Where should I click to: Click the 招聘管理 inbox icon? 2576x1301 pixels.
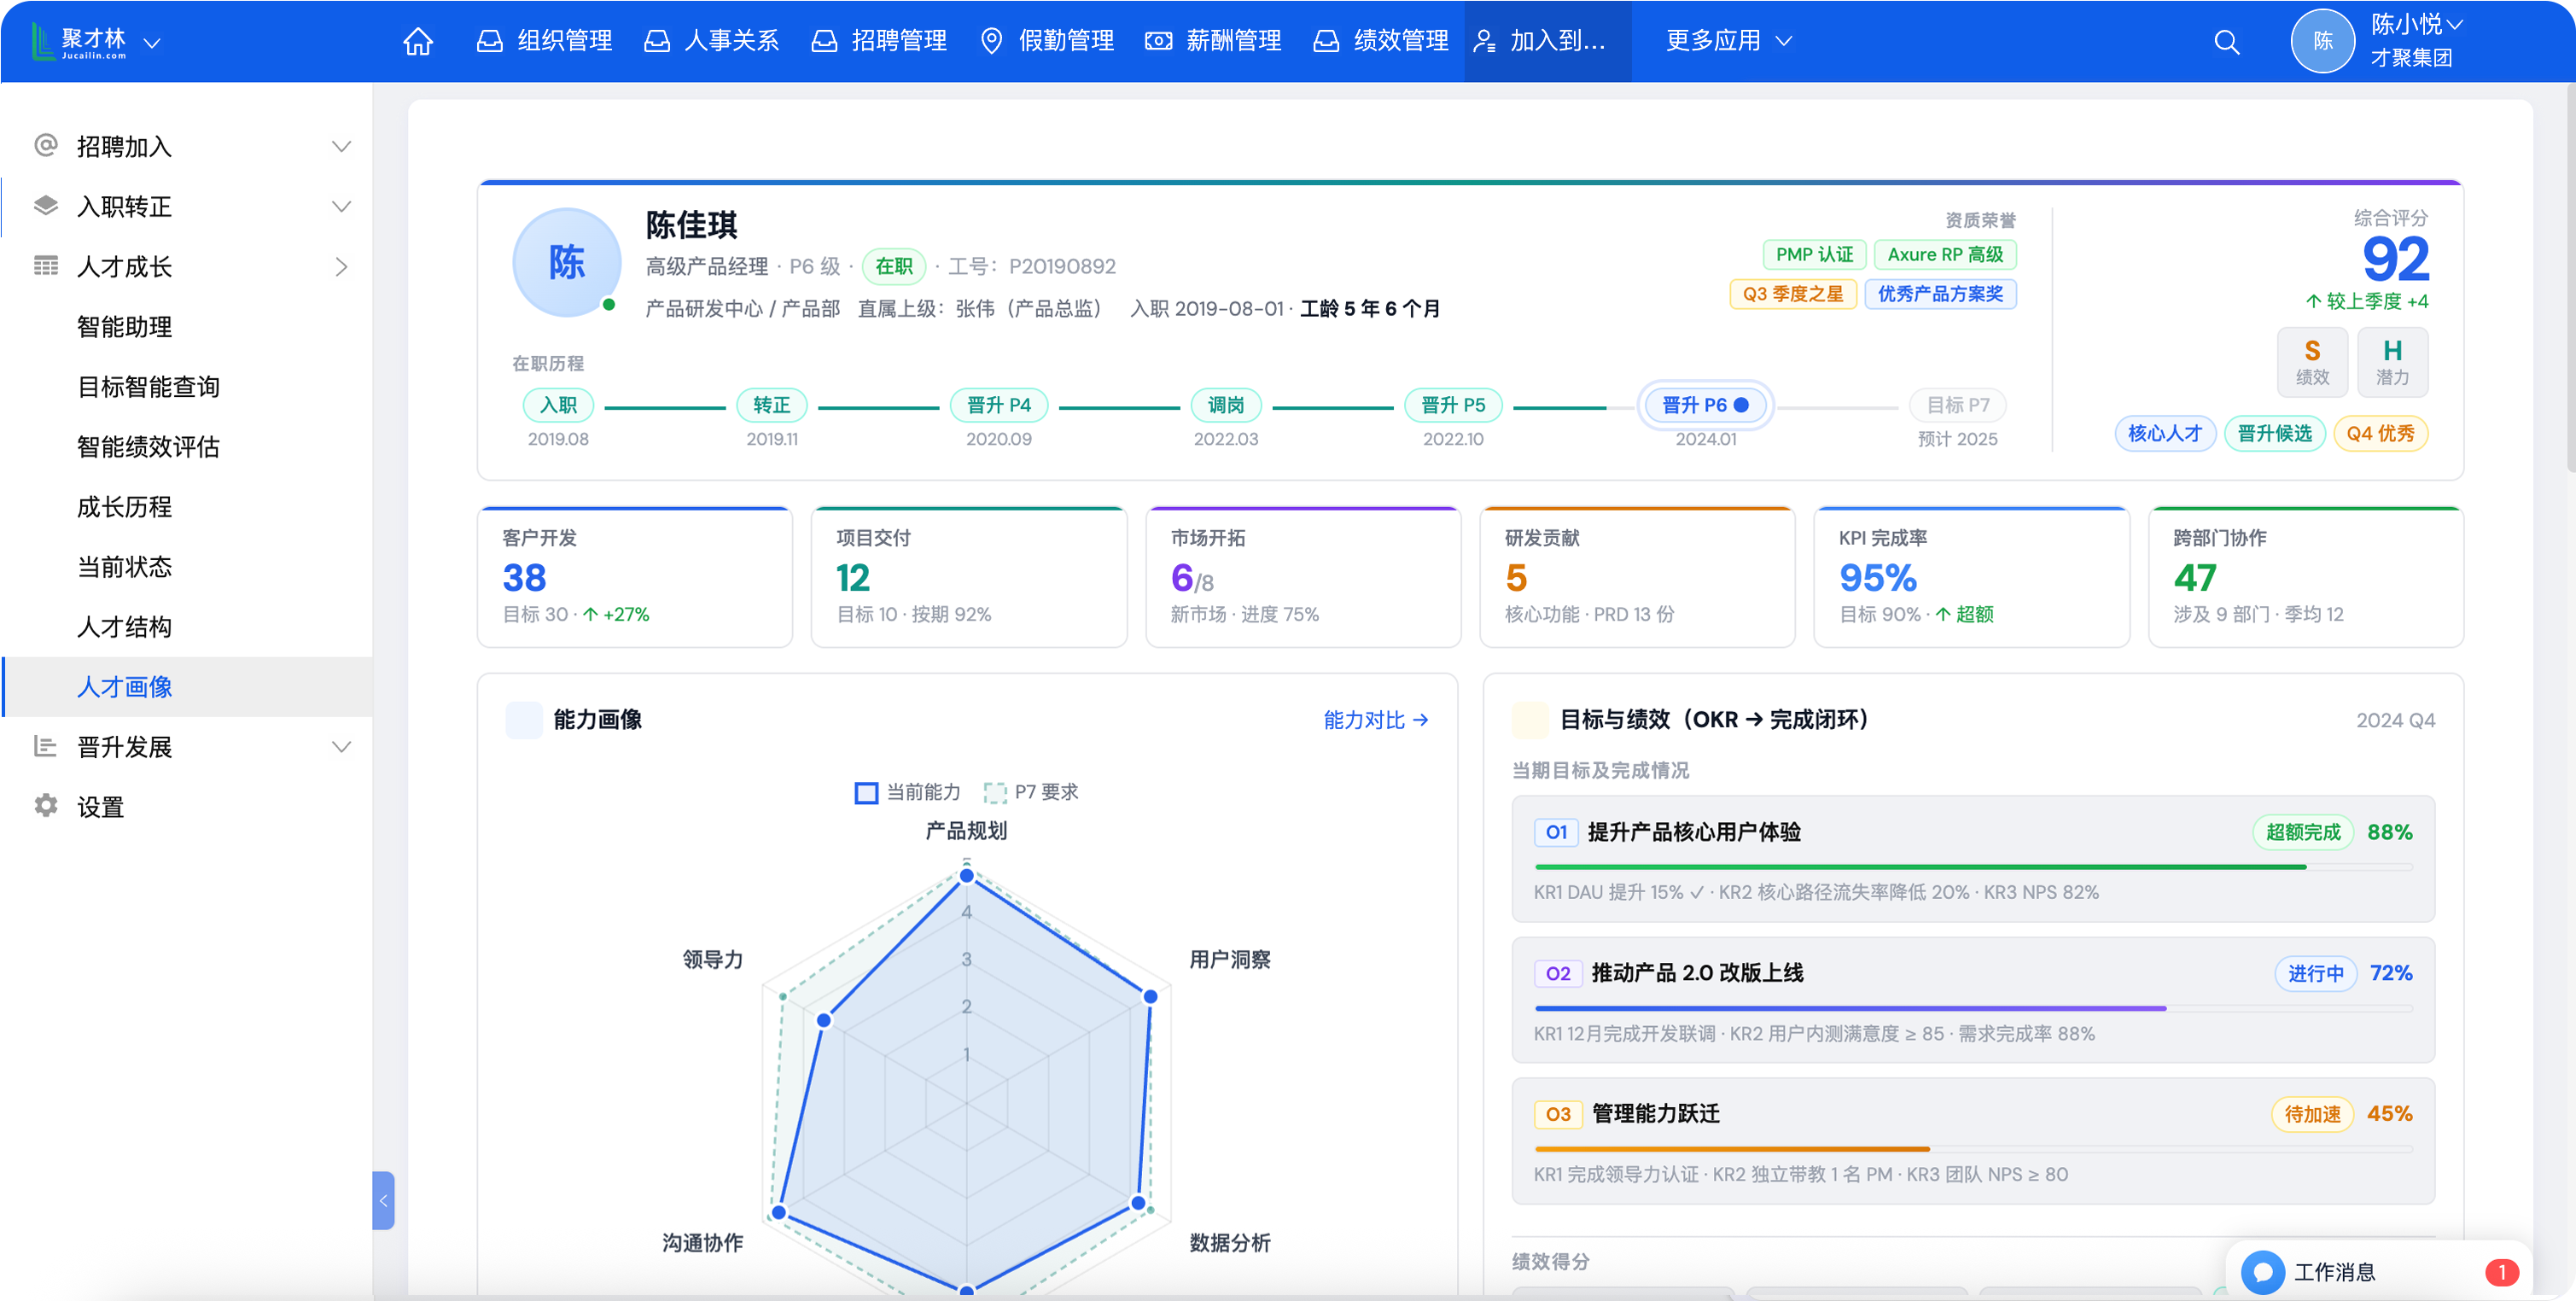(x=823, y=41)
